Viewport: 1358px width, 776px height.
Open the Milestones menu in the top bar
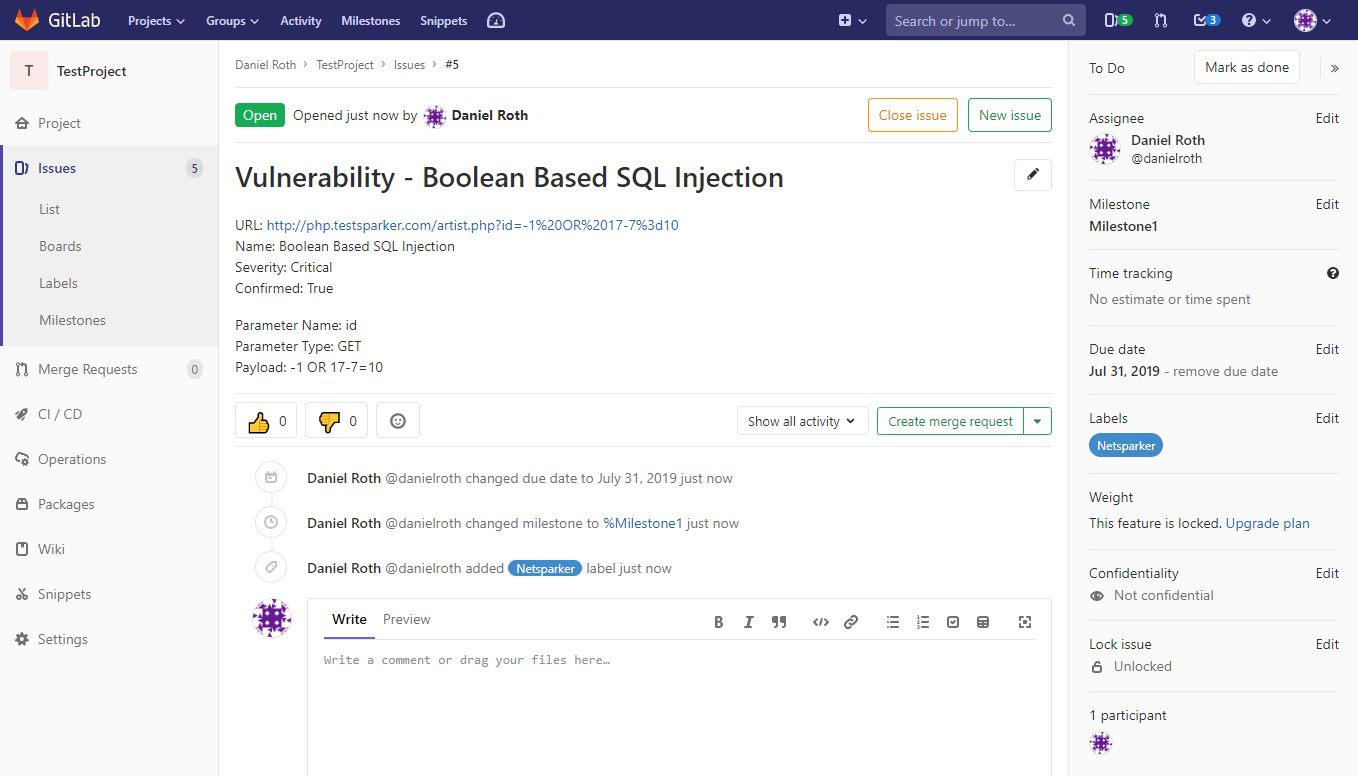point(370,20)
